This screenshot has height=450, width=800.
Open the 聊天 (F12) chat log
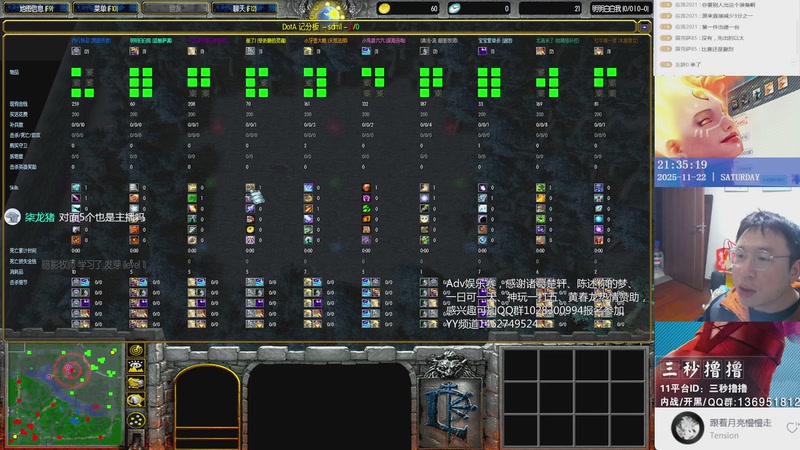tap(244, 8)
